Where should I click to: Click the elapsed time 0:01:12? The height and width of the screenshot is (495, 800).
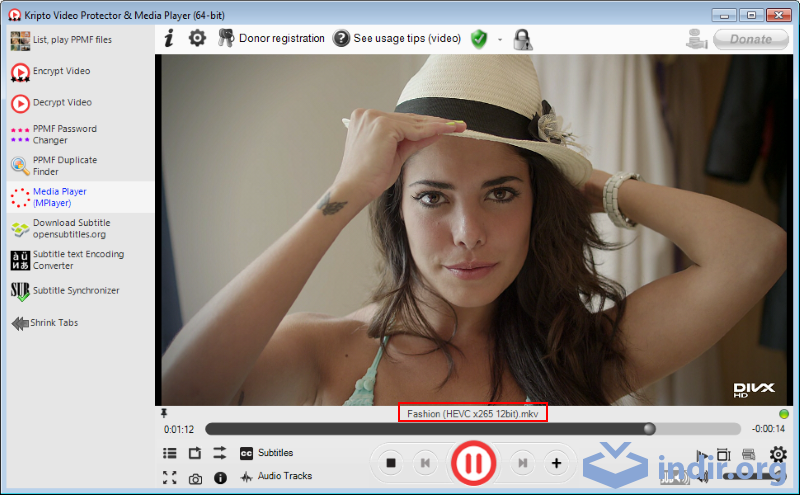179,430
